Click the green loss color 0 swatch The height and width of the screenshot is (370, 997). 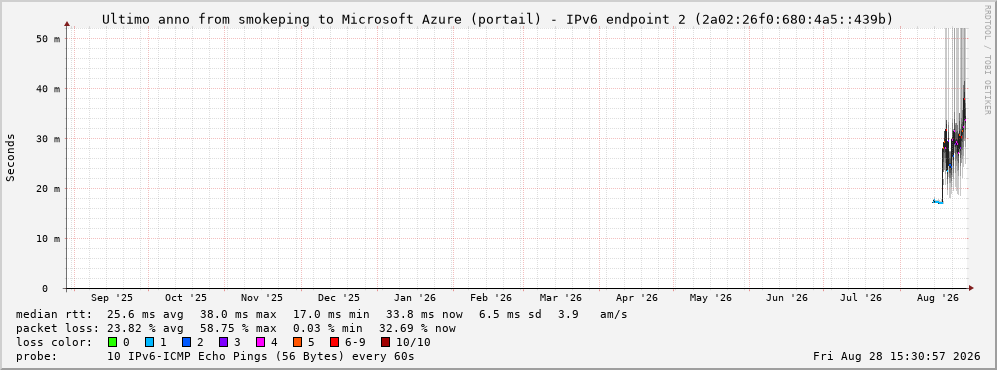(x=113, y=342)
